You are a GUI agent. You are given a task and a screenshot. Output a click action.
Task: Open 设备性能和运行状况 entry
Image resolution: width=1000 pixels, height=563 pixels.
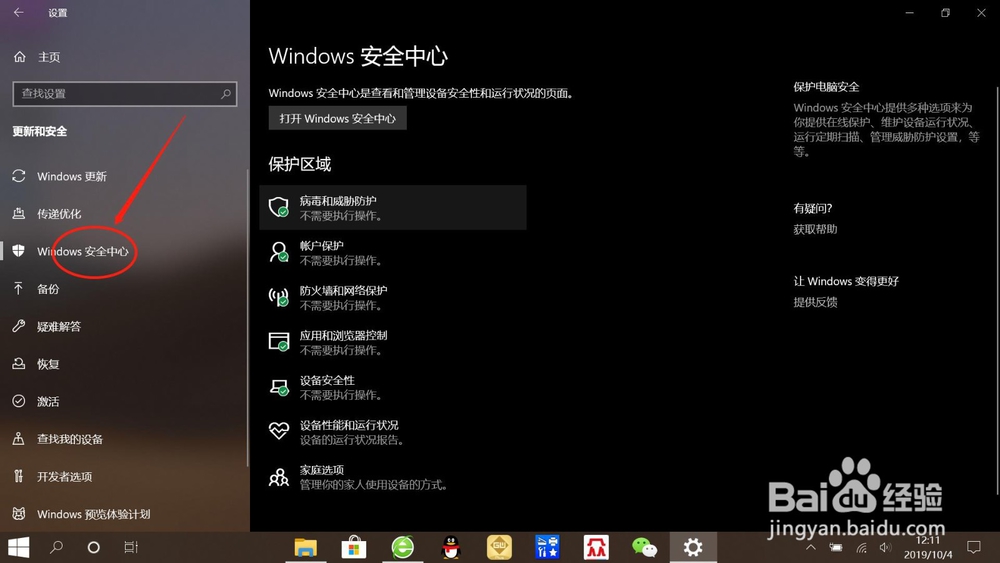coord(393,432)
